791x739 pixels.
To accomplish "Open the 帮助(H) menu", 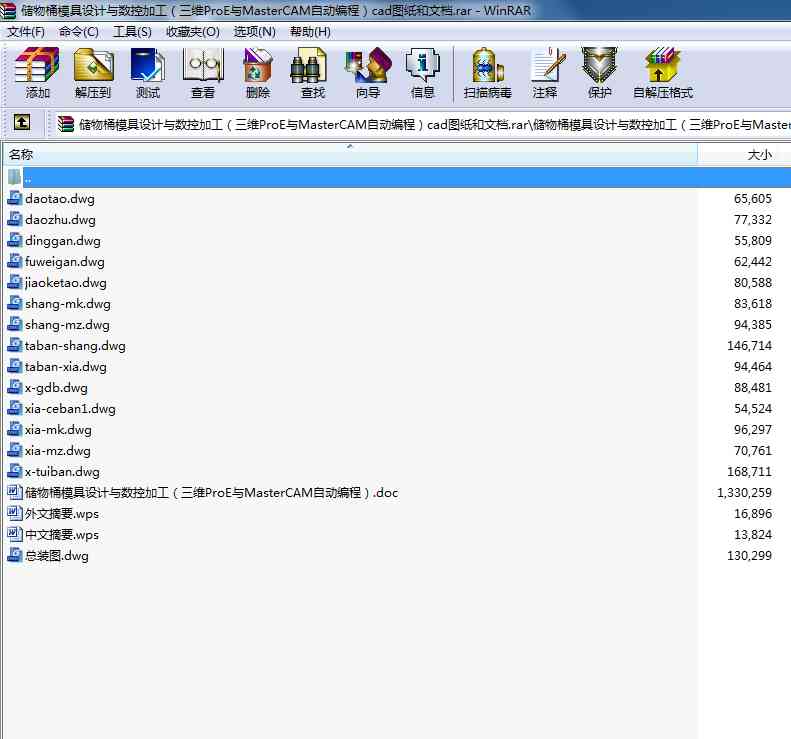I will click(310, 32).
